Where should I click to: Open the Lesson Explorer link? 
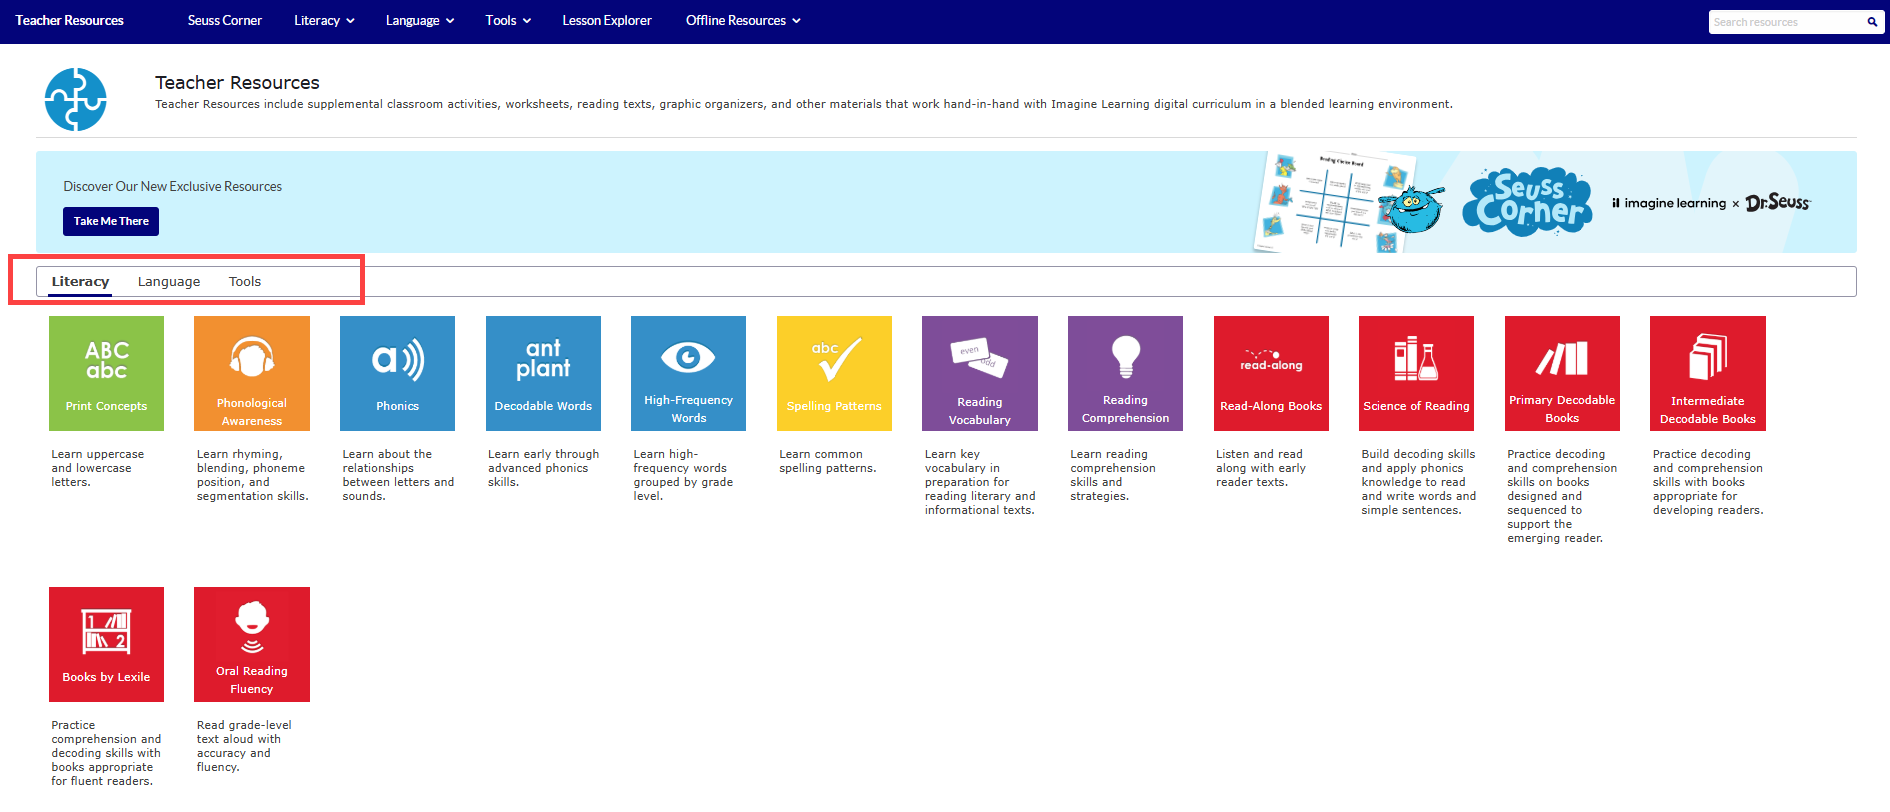click(607, 21)
